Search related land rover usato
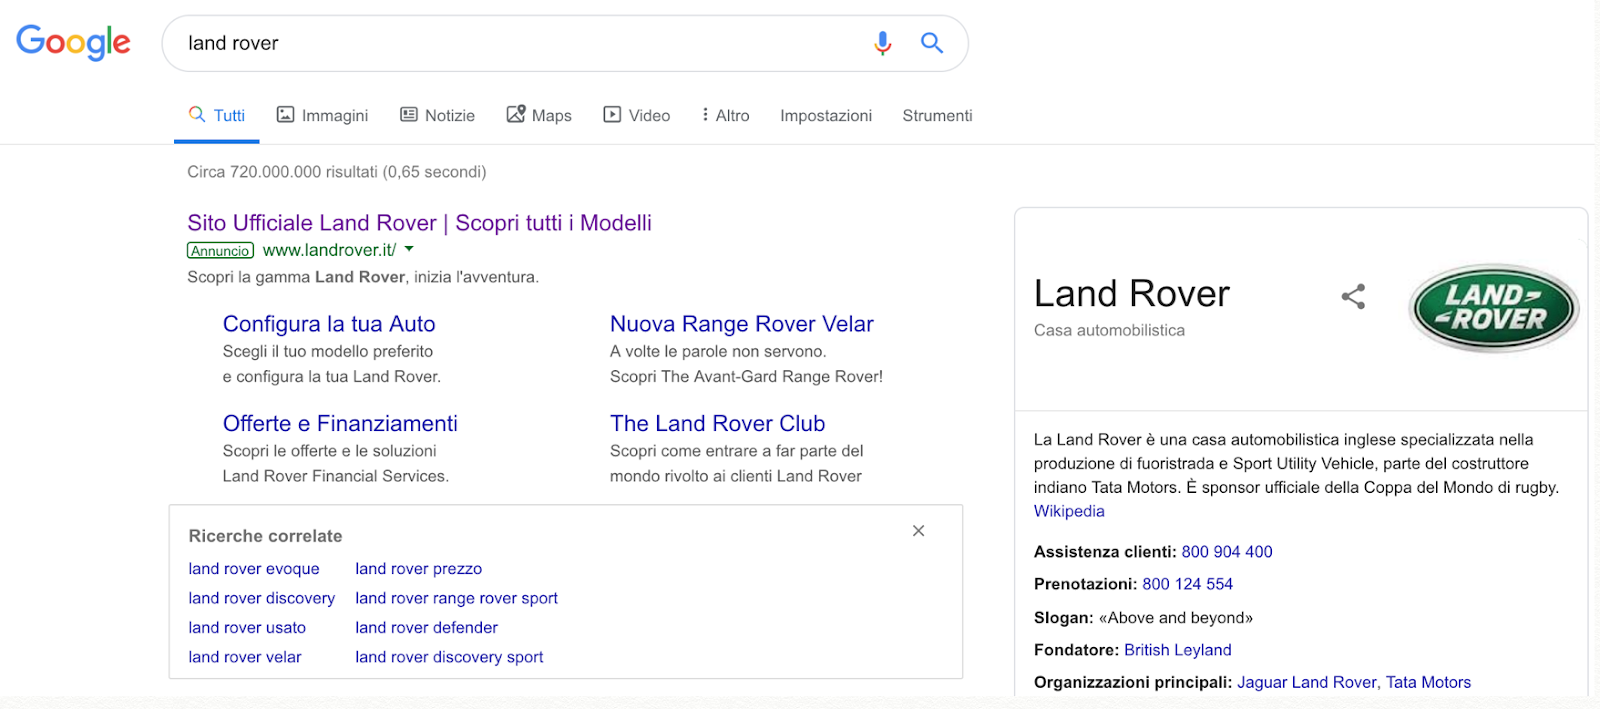 click(x=247, y=628)
